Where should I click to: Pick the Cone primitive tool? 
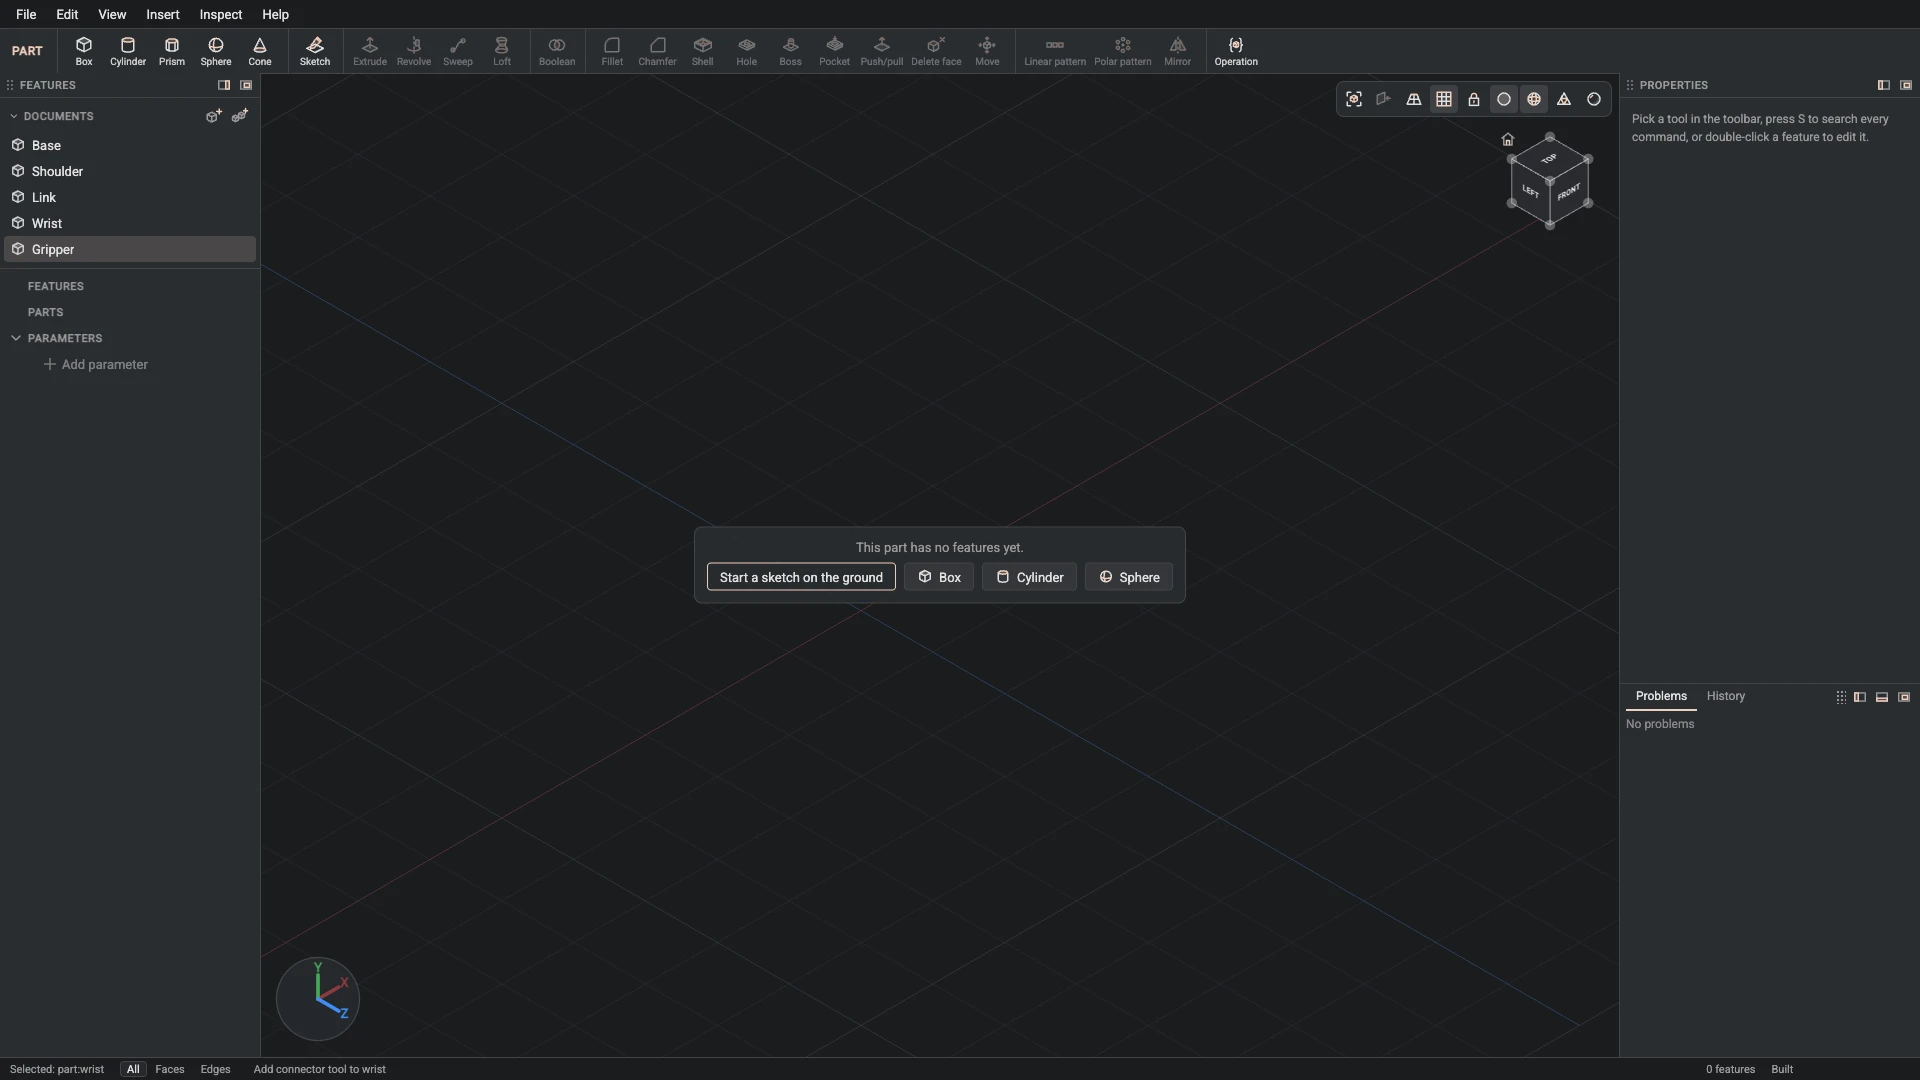[260, 51]
